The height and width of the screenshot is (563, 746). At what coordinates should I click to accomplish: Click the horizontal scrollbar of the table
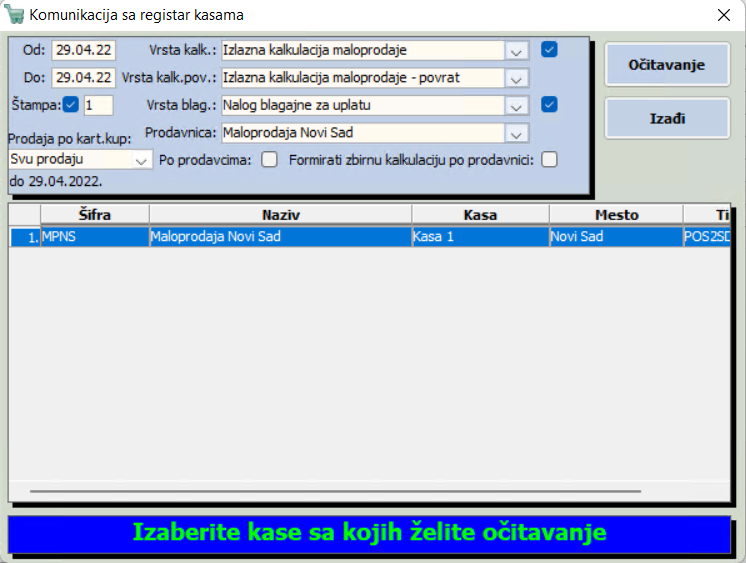coord(335,491)
